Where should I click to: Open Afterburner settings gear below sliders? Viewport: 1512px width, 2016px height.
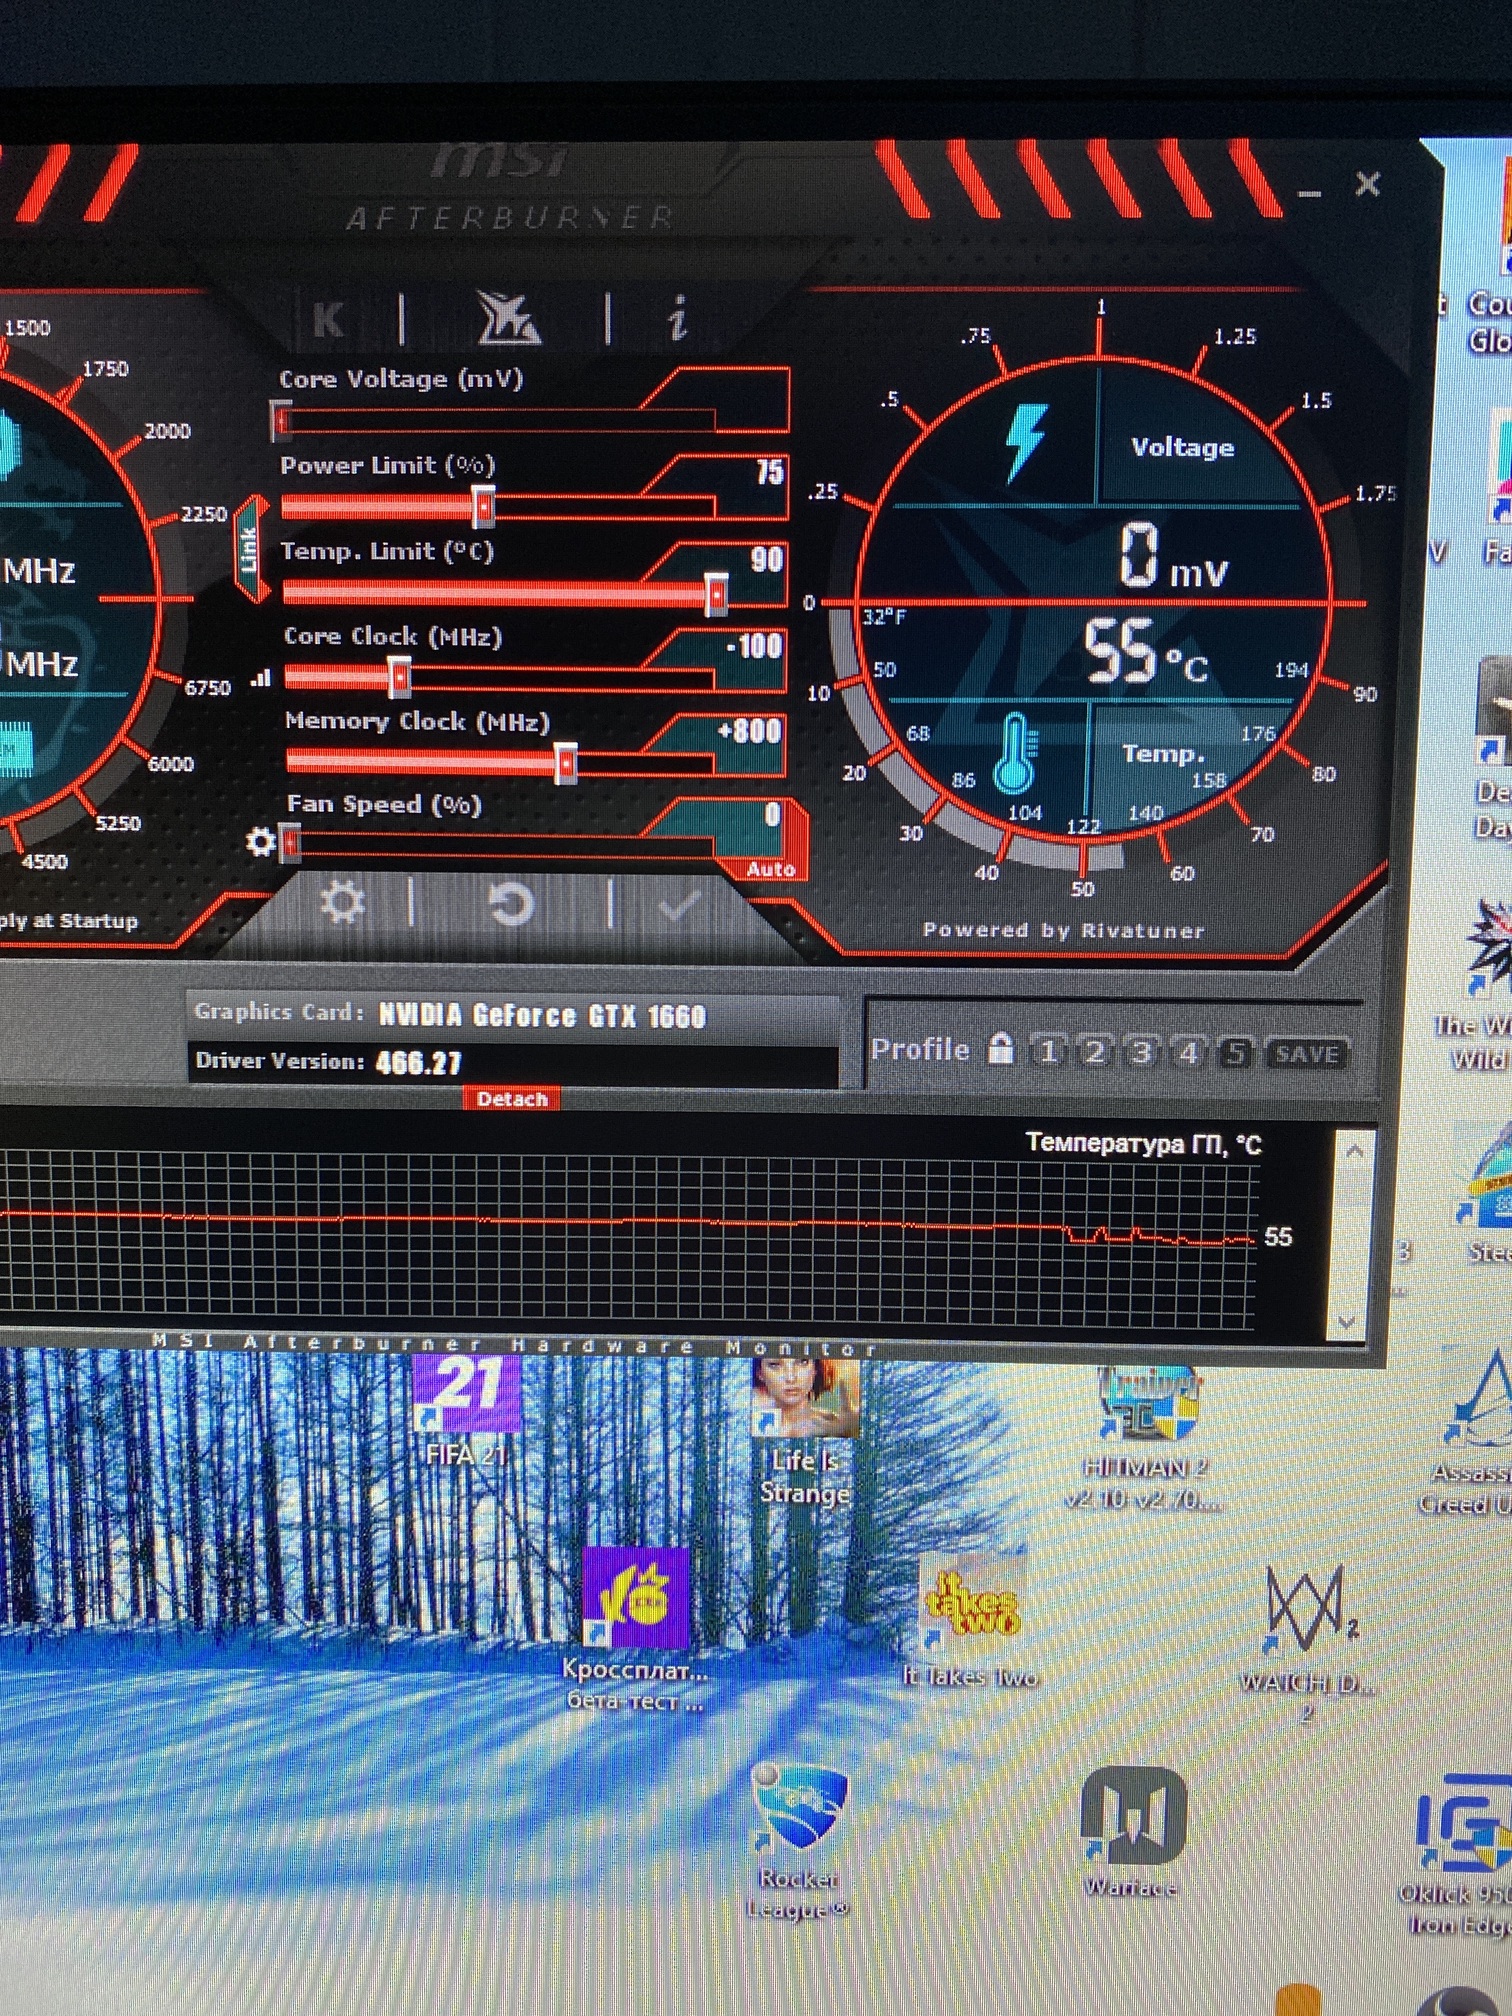343,902
